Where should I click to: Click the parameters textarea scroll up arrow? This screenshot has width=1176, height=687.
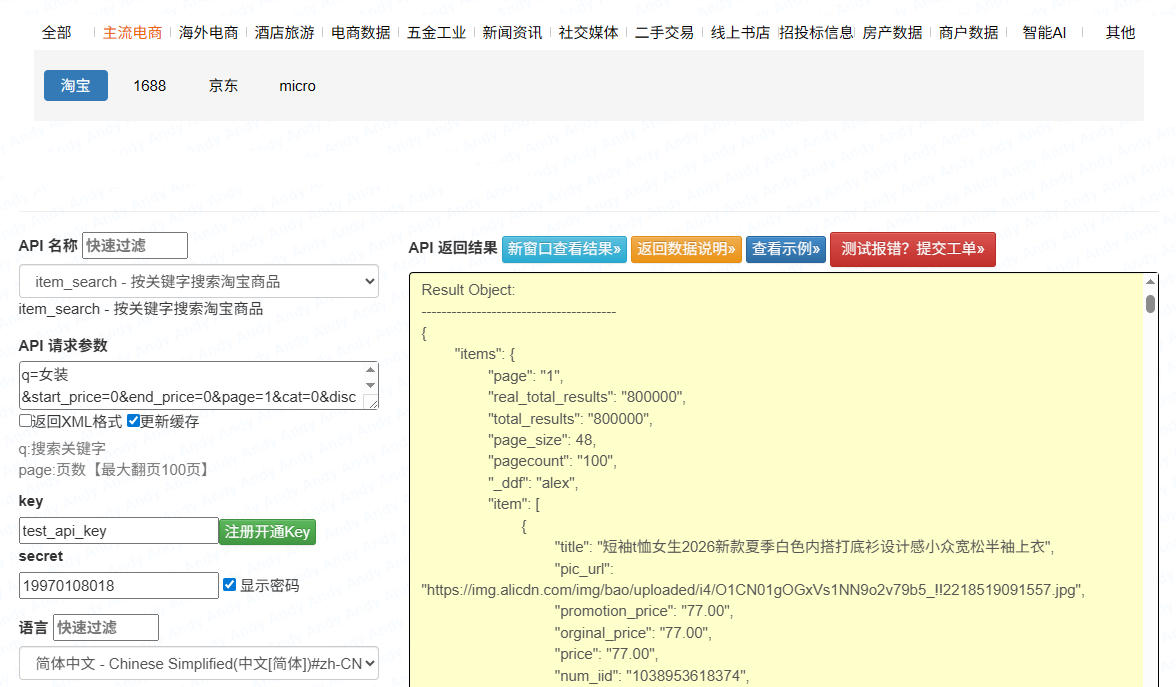[370, 369]
